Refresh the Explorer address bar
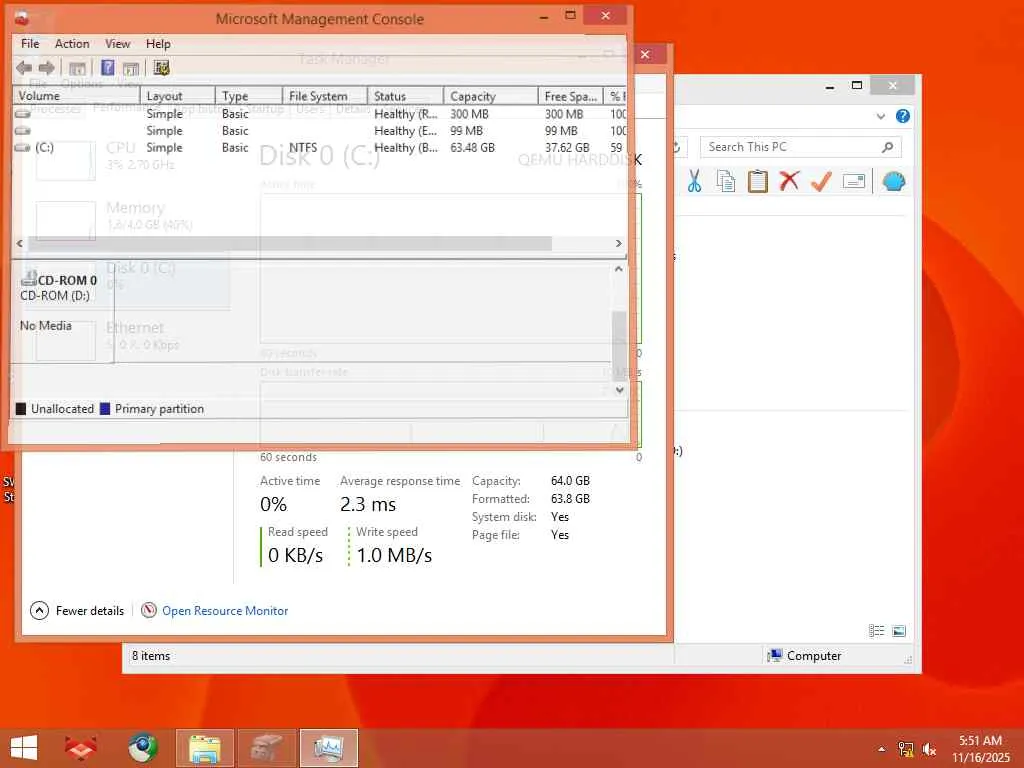1024x768 pixels. tap(677, 147)
